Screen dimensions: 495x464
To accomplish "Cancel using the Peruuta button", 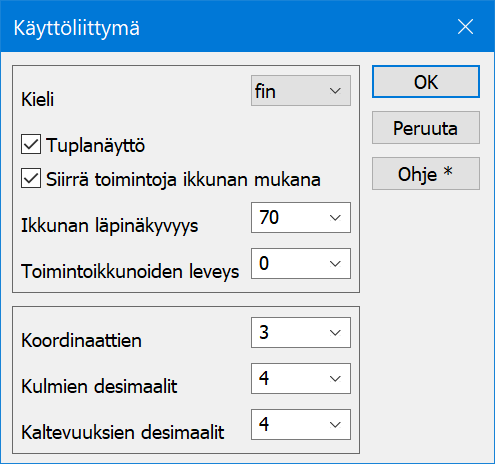I will (x=426, y=128).
